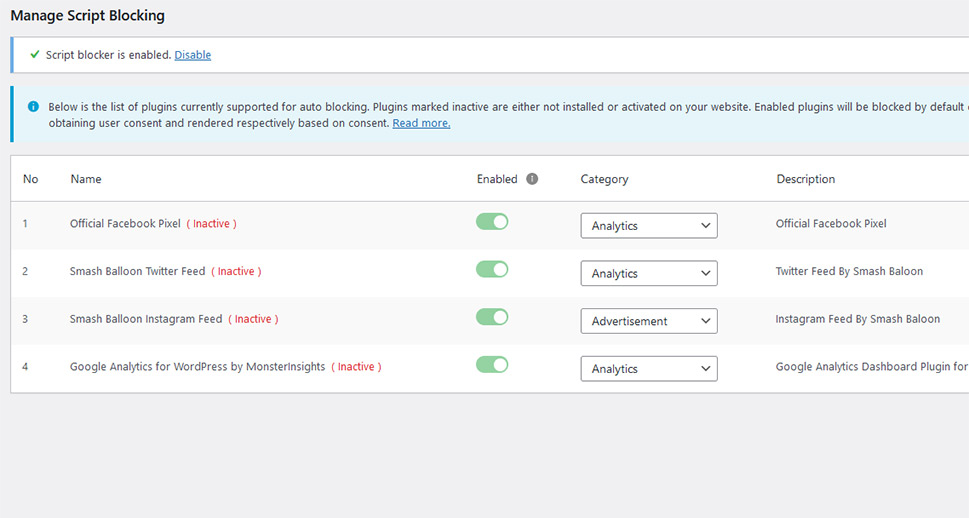Click the Category column header
969x518 pixels.
(x=604, y=179)
